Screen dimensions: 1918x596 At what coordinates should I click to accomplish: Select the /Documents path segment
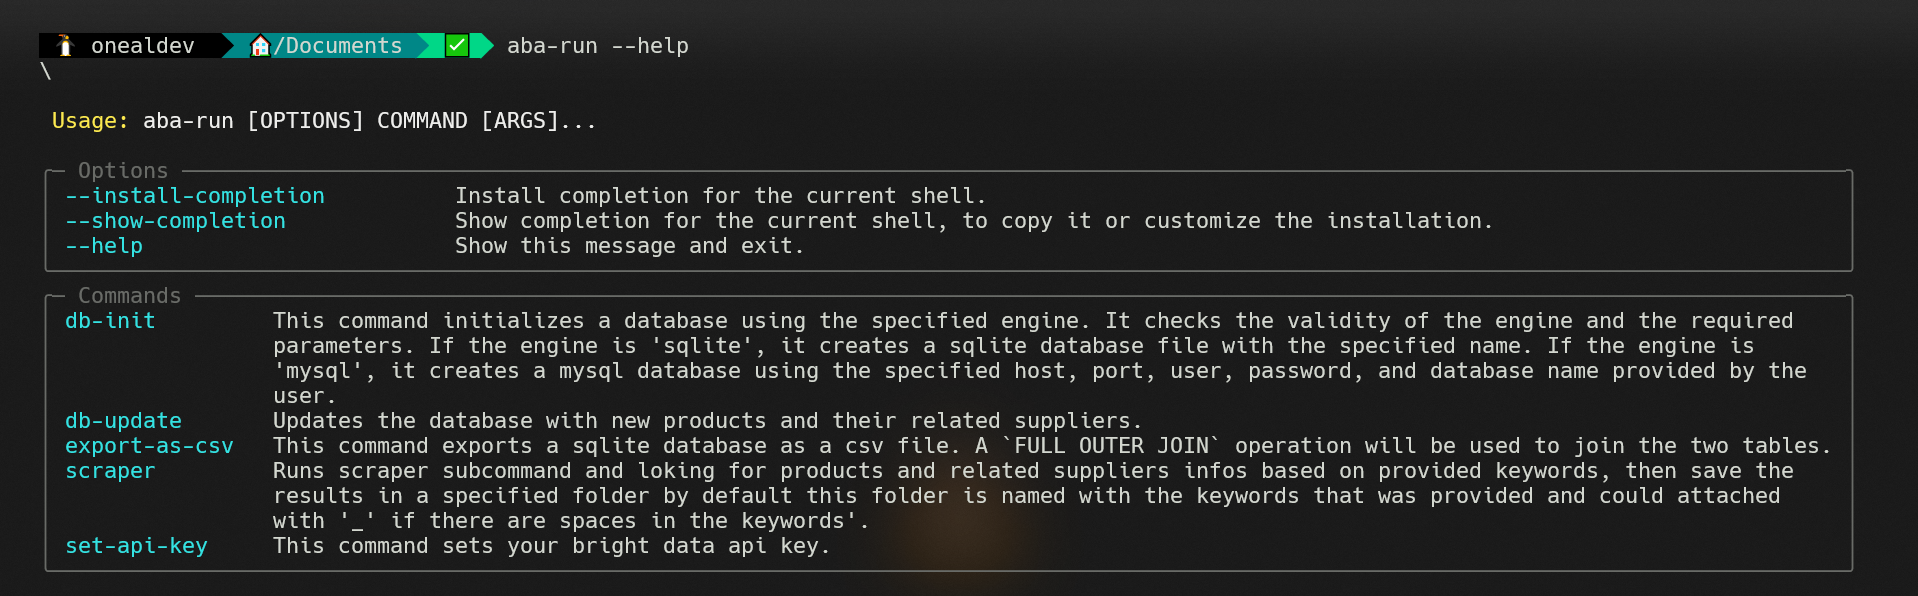[338, 46]
